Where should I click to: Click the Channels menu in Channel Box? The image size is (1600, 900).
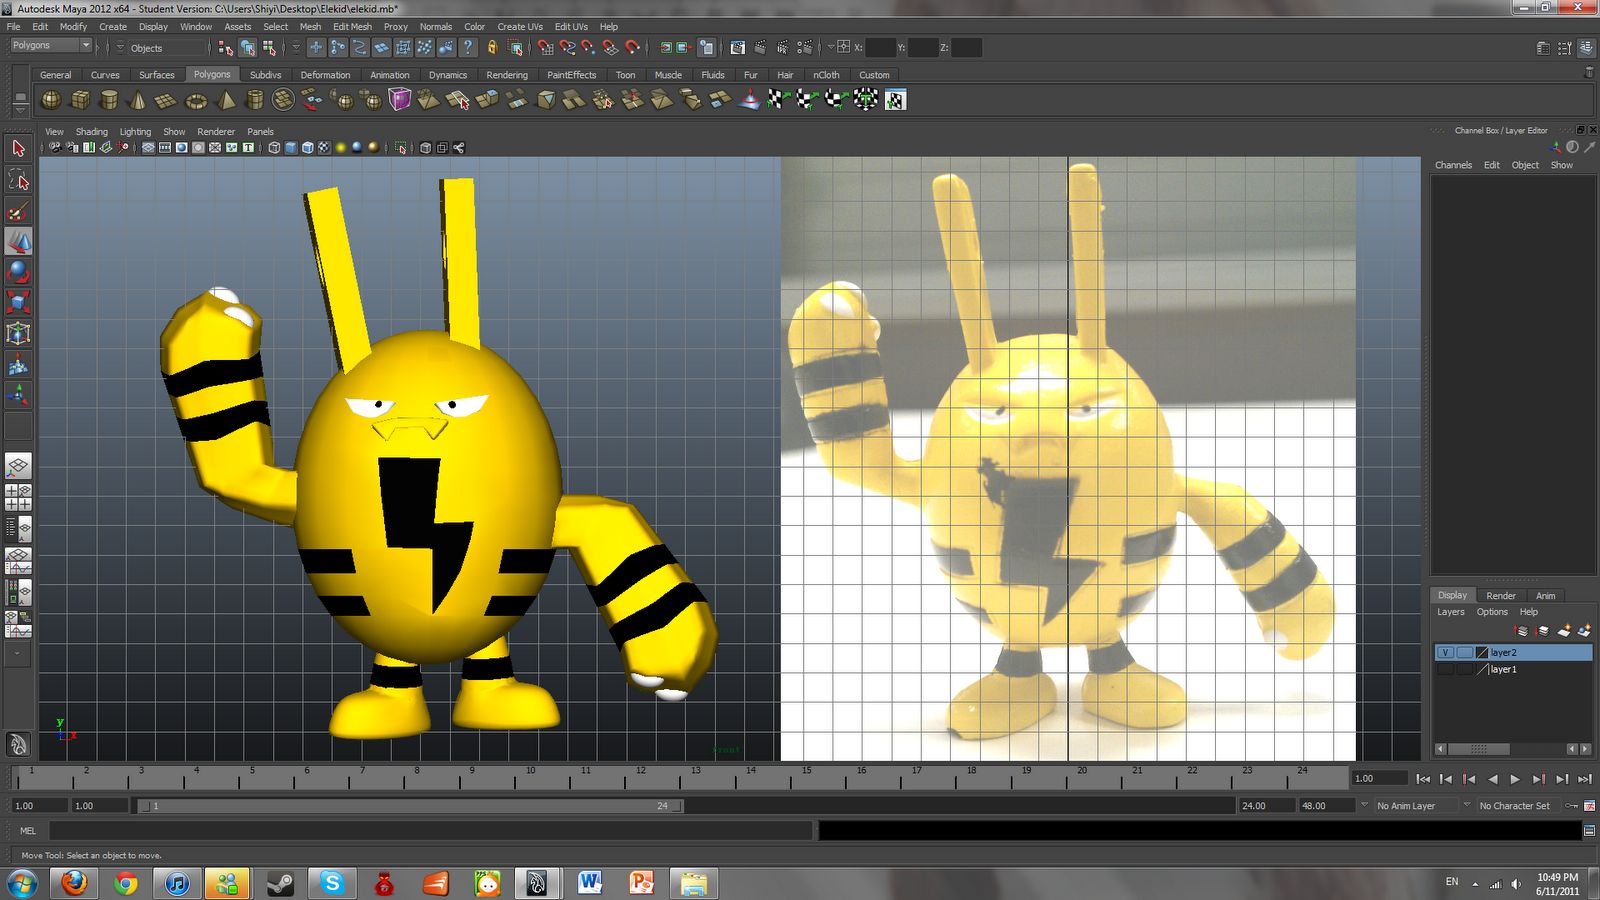[x=1453, y=165]
